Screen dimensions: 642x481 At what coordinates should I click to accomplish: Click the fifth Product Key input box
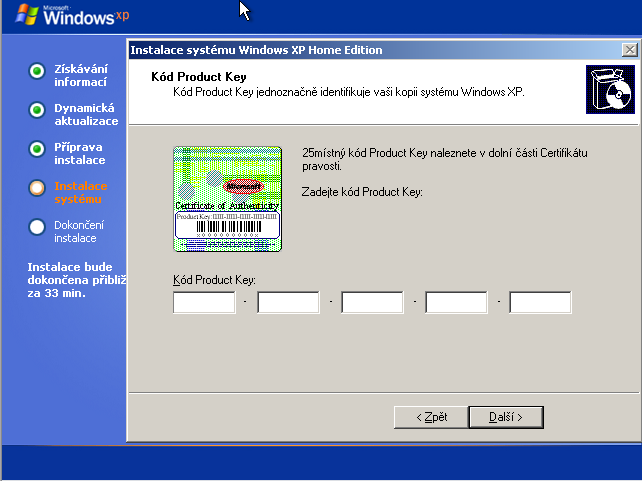point(540,302)
